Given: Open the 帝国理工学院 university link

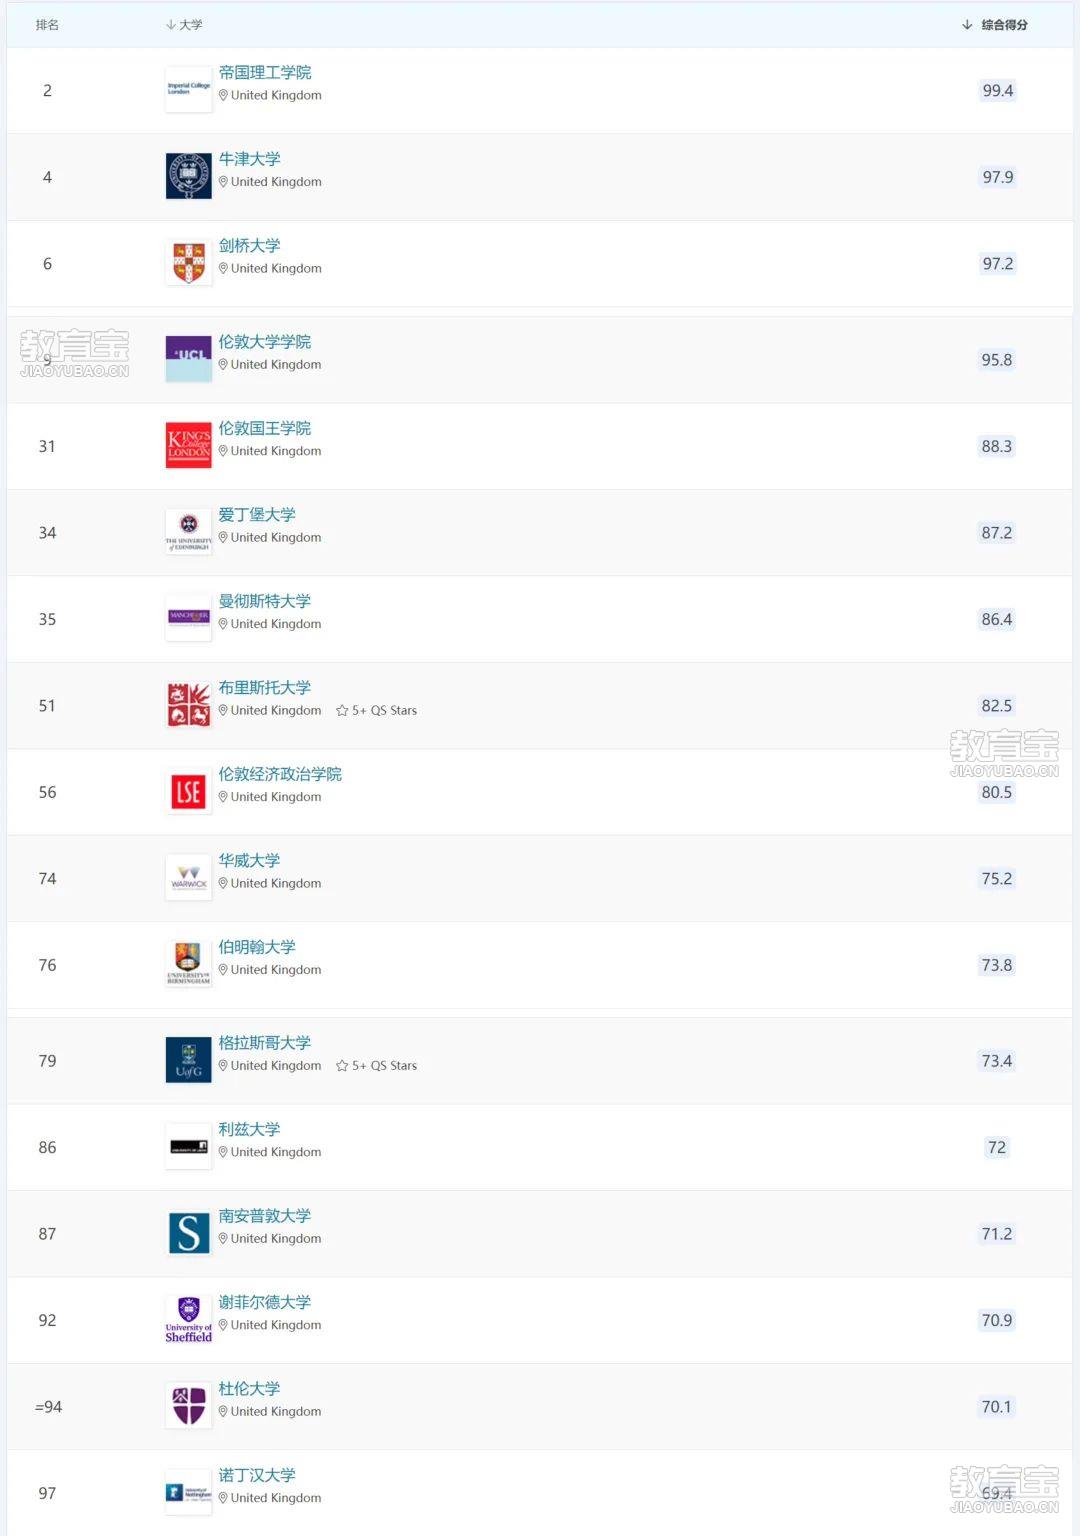Looking at the screenshot, I should pyautogui.click(x=265, y=72).
